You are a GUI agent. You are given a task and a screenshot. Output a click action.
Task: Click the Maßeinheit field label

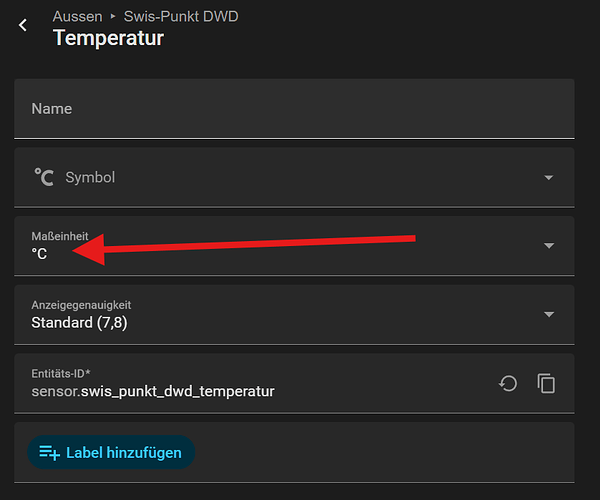click(x=60, y=236)
